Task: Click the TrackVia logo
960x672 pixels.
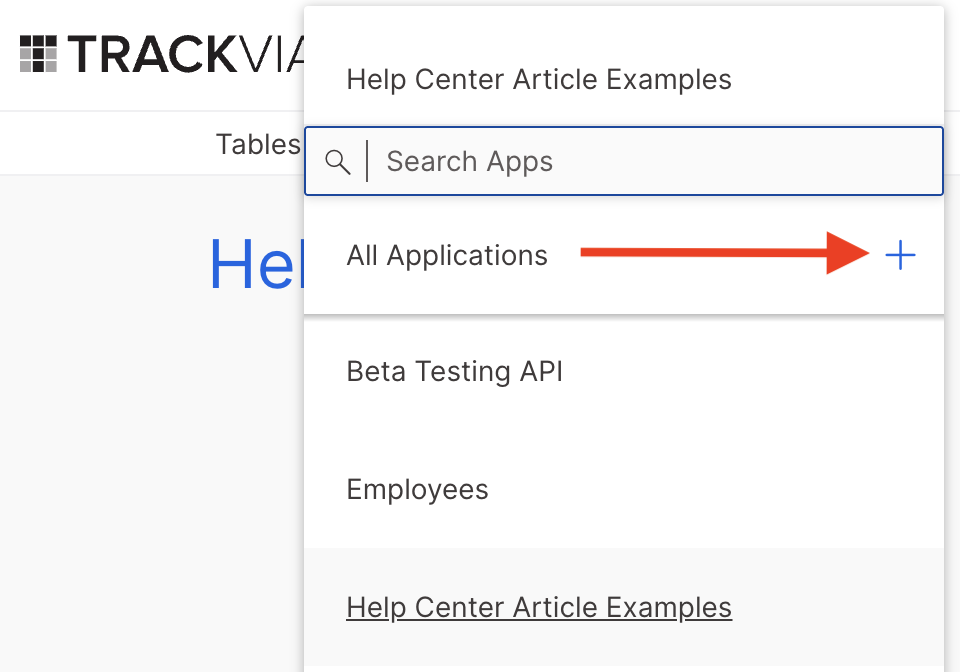Action: tap(162, 54)
